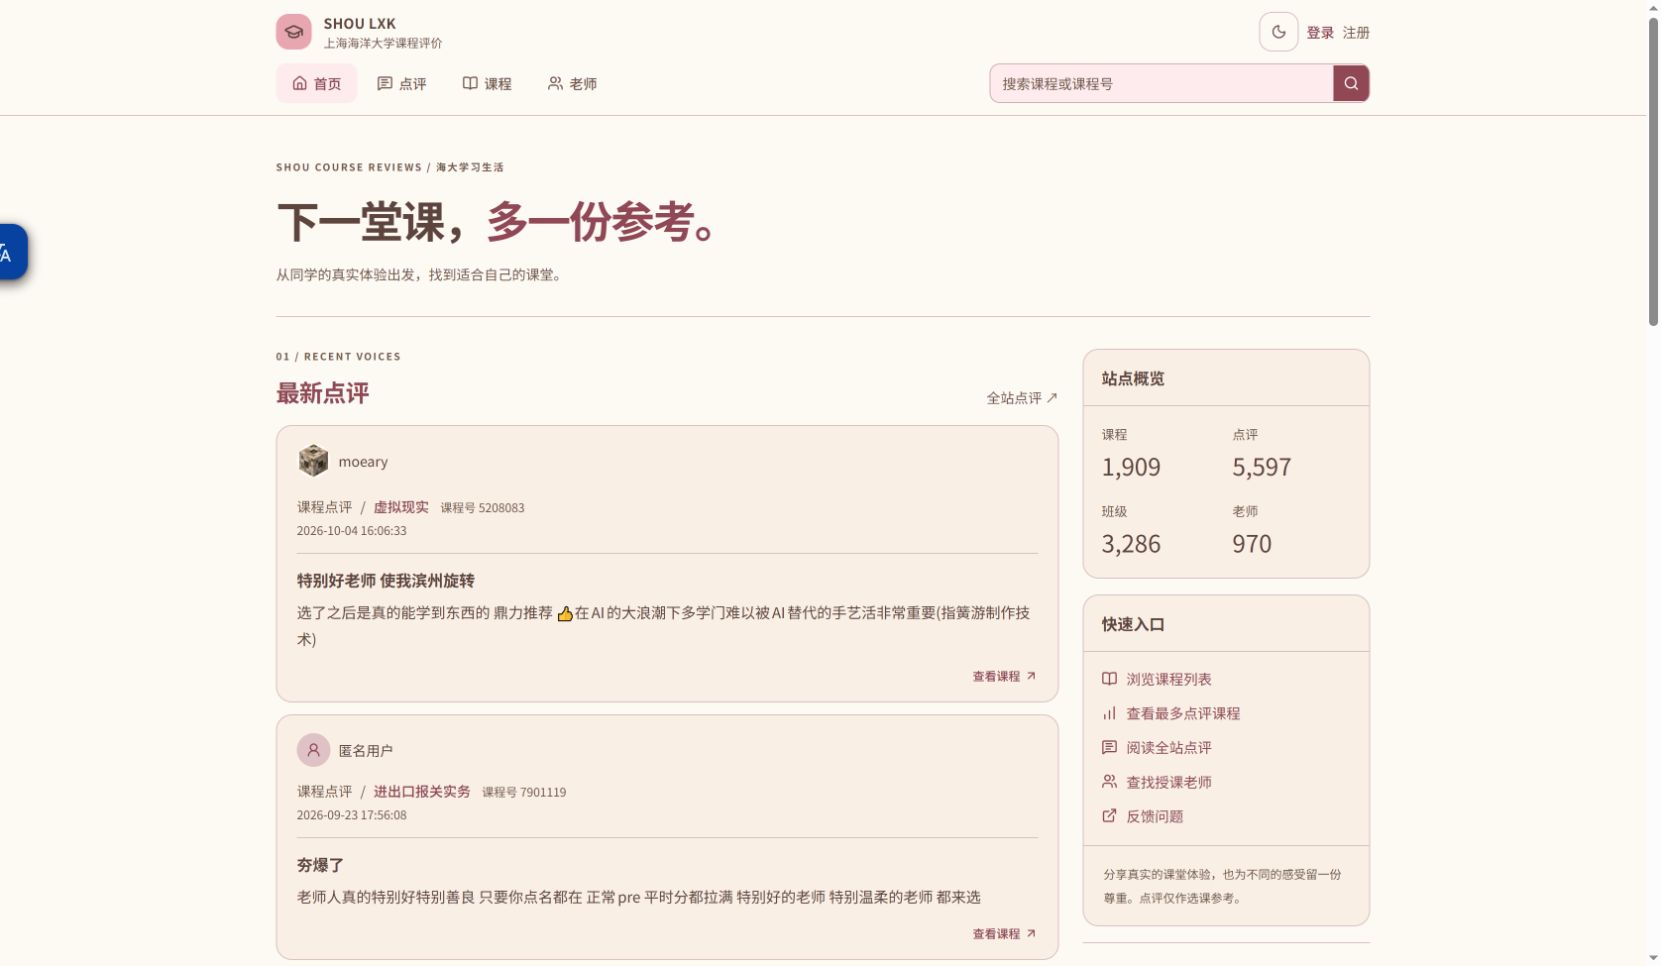Click the 站点概览 panel heading

click(1133, 379)
